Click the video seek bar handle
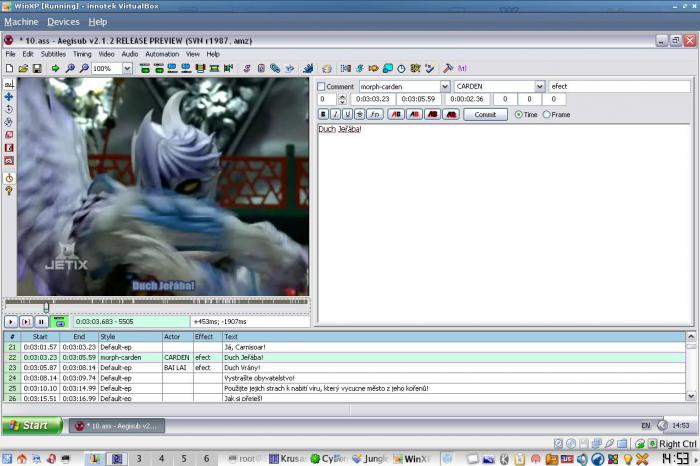The width and height of the screenshot is (700, 466). tap(46, 306)
